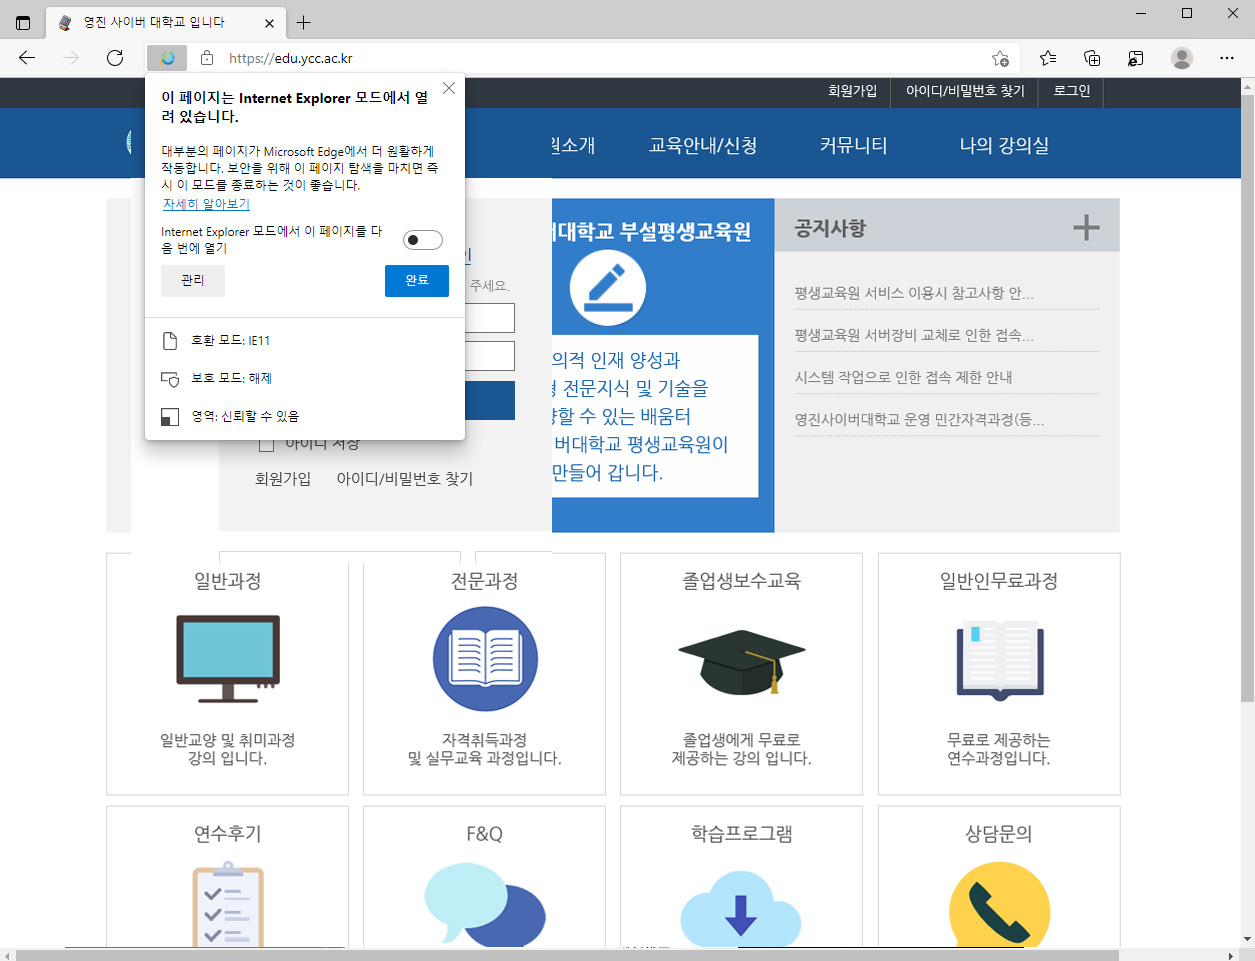Click the 전문과정 open book icon
This screenshot has width=1255, height=961.
(485, 659)
